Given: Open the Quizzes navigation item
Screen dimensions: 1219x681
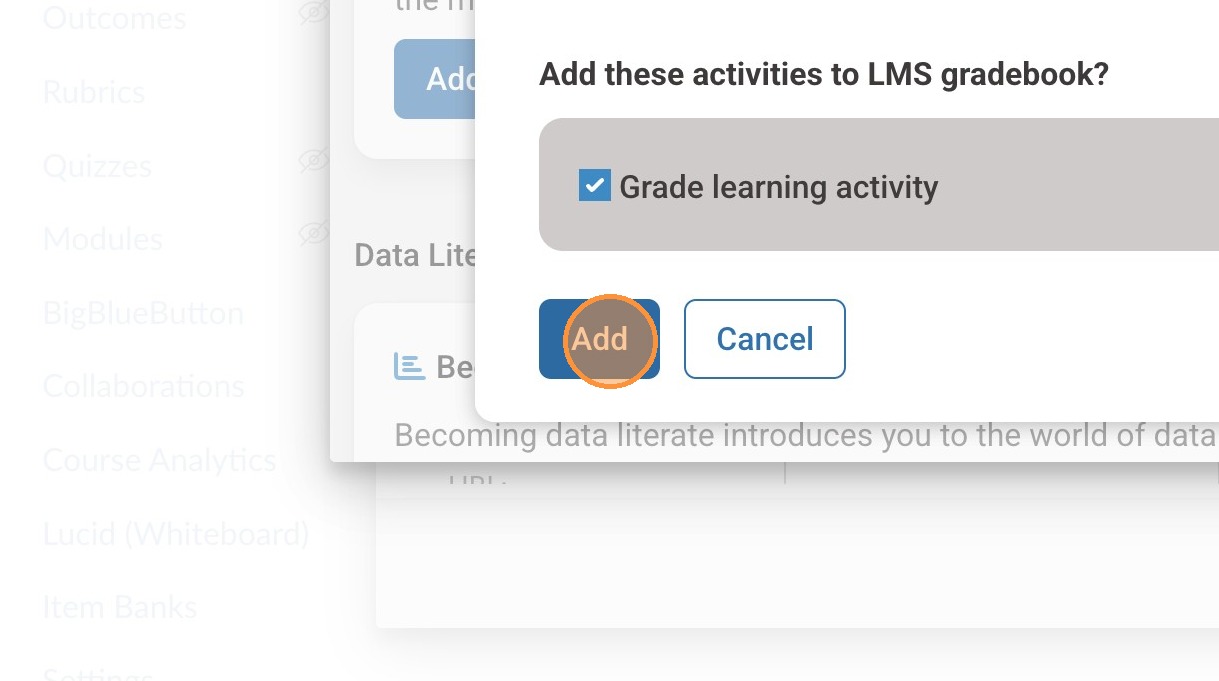Looking at the screenshot, I should point(97,166).
